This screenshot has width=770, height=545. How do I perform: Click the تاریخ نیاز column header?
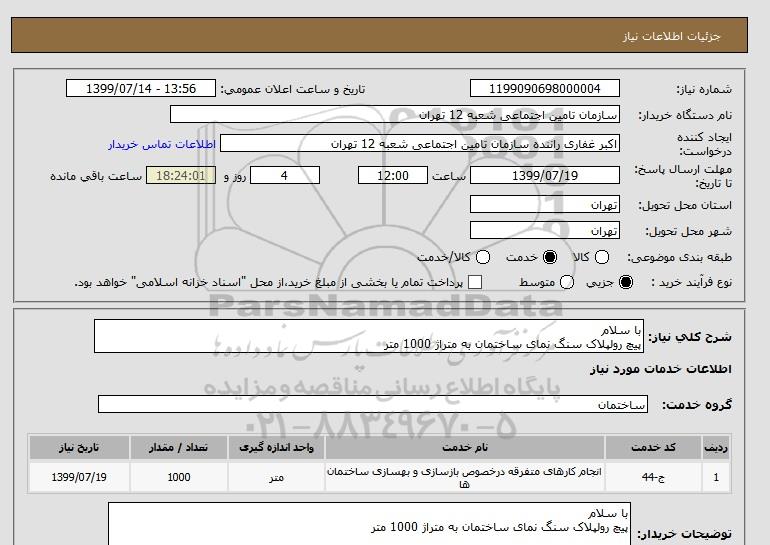coord(79,447)
